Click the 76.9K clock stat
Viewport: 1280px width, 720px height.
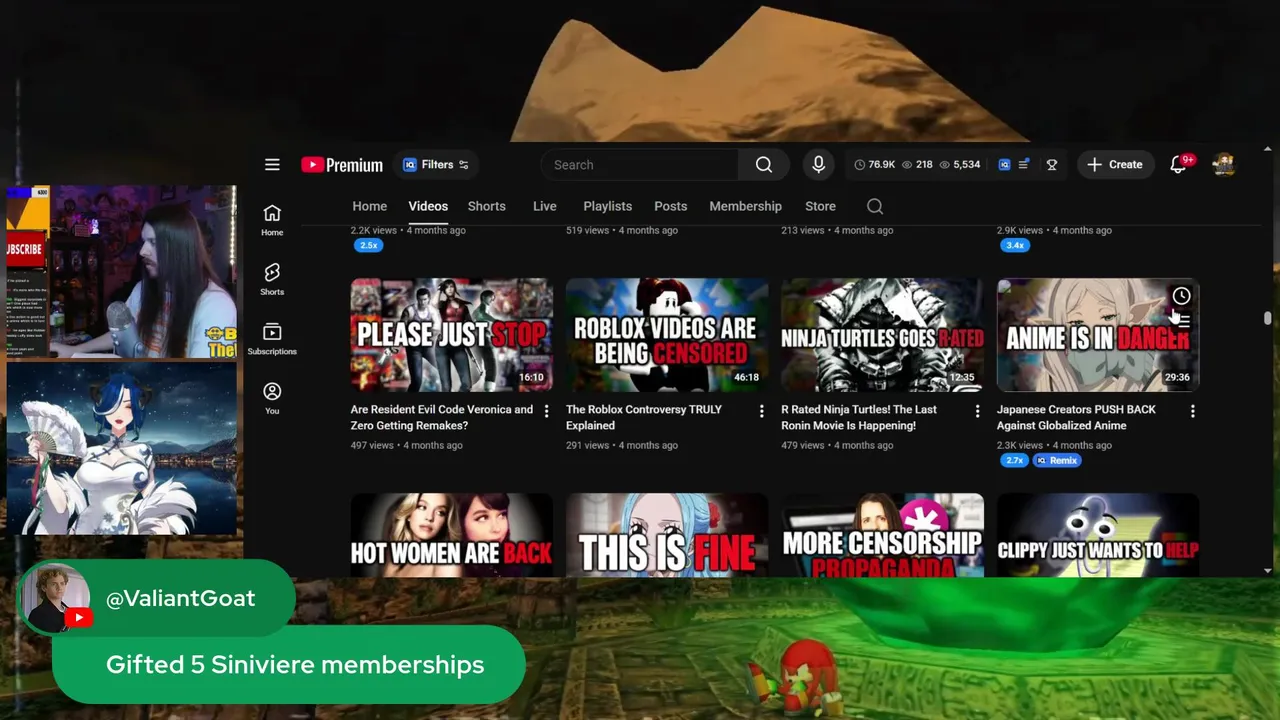(875, 165)
